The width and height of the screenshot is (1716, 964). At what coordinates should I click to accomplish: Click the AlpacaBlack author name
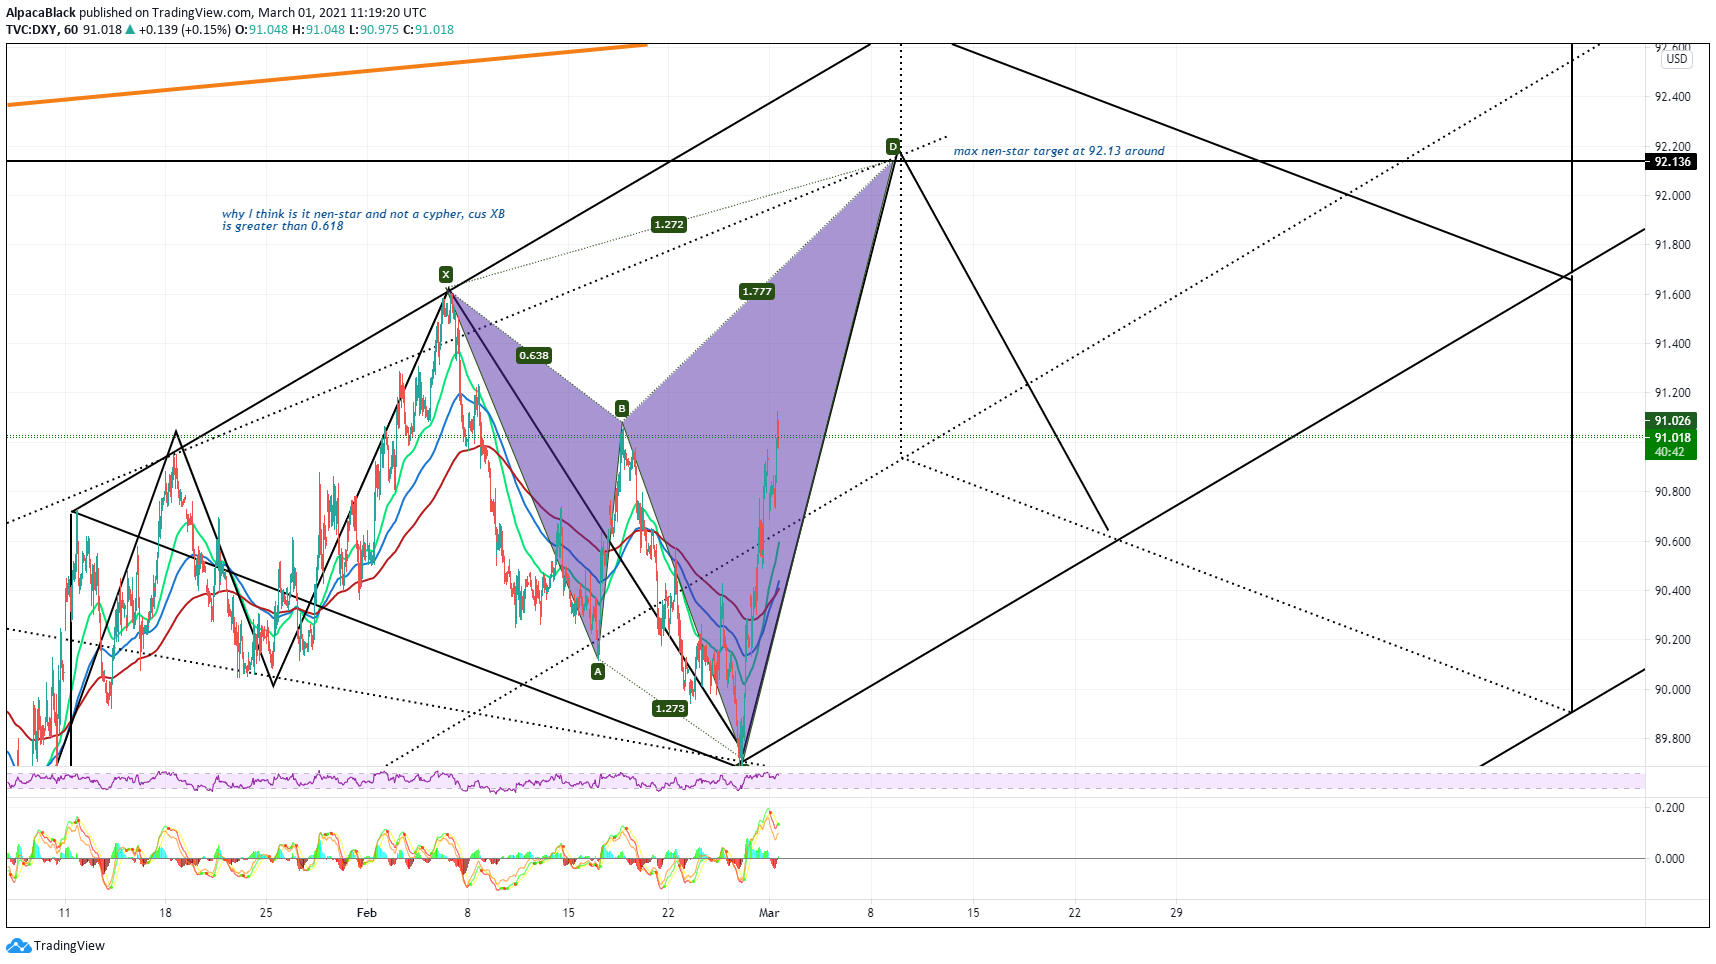coord(41,13)
